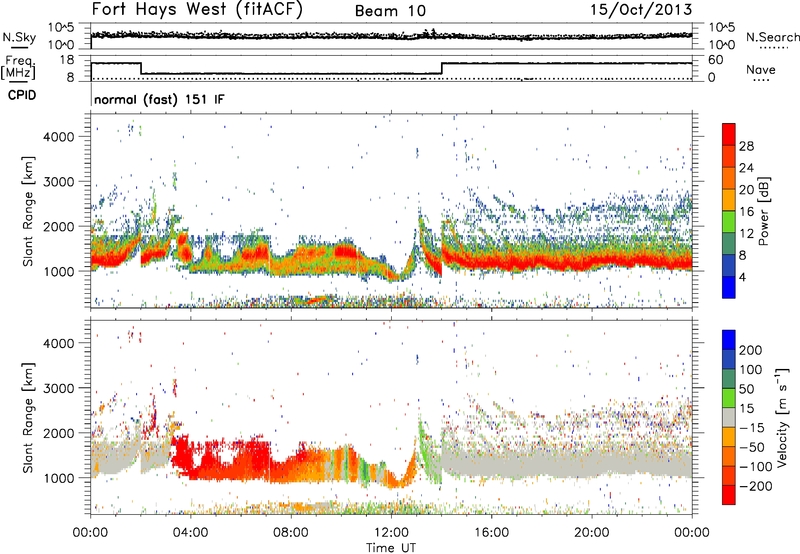Click the 'Velocity [m s⁻¹]' colorbar label
The height and width of the screenshot is (554, 800).
781,417
